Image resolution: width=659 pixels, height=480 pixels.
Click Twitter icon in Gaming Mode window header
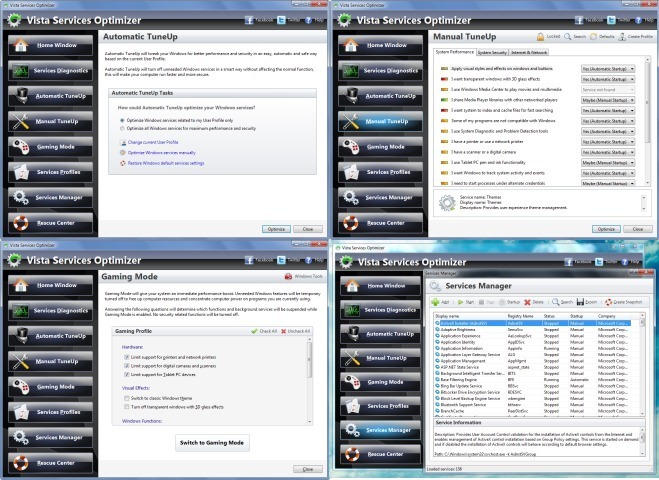pyautogui.click(x=281, y=260)
